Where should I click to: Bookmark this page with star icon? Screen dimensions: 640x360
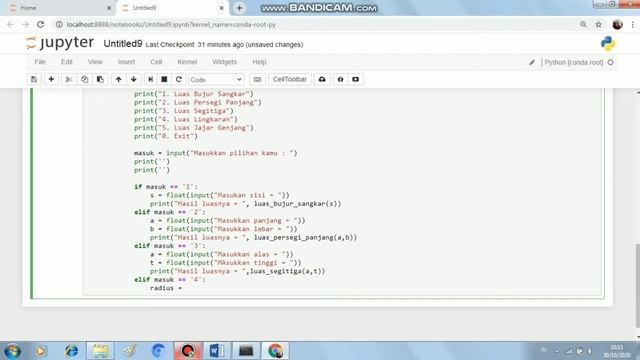tap(598, 24)
